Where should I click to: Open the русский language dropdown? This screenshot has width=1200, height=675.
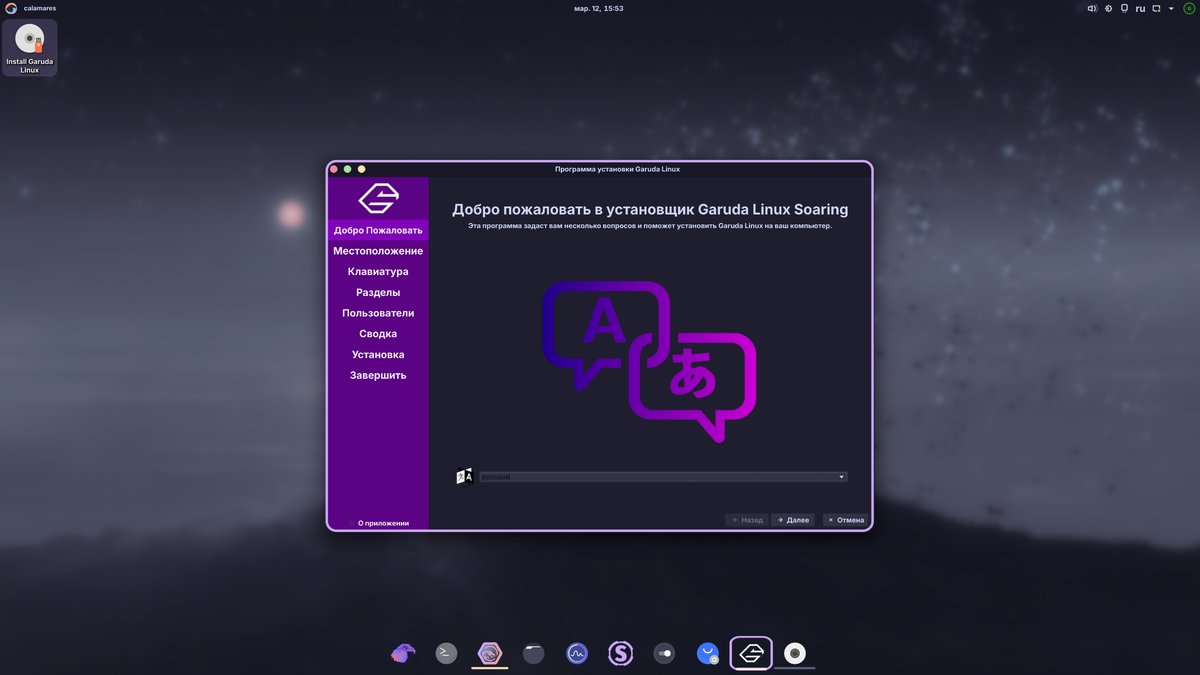click(663, 477)
